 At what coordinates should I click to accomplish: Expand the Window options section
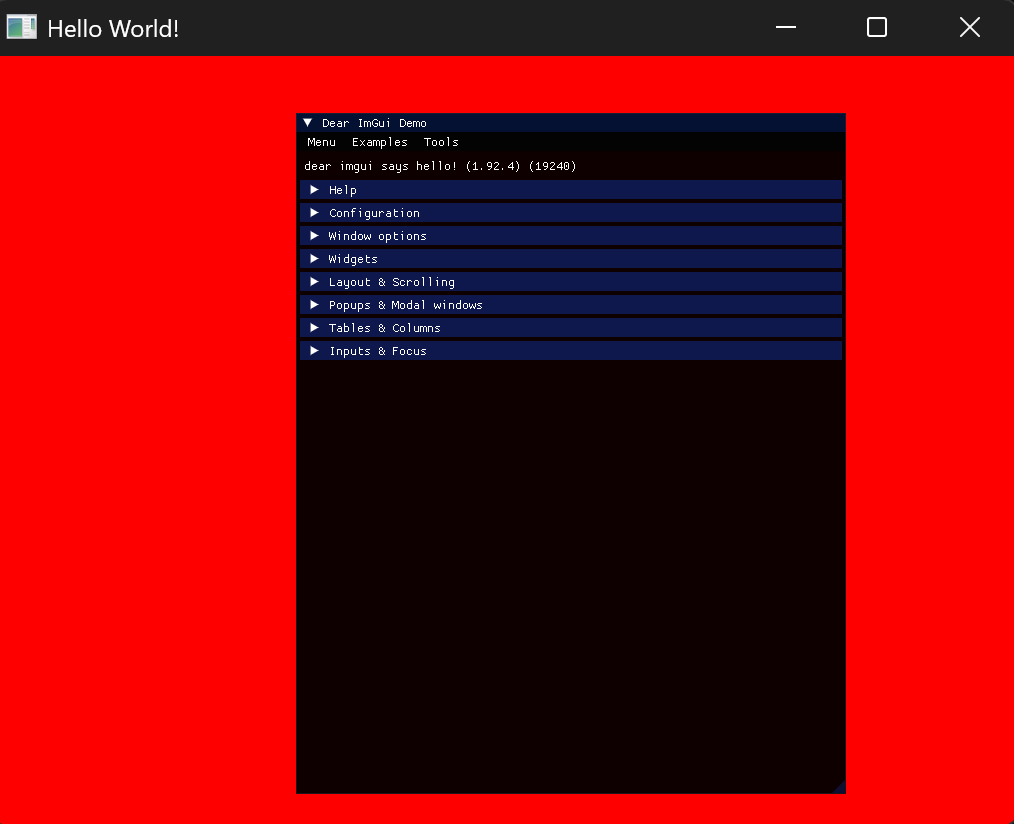point(571,236)
